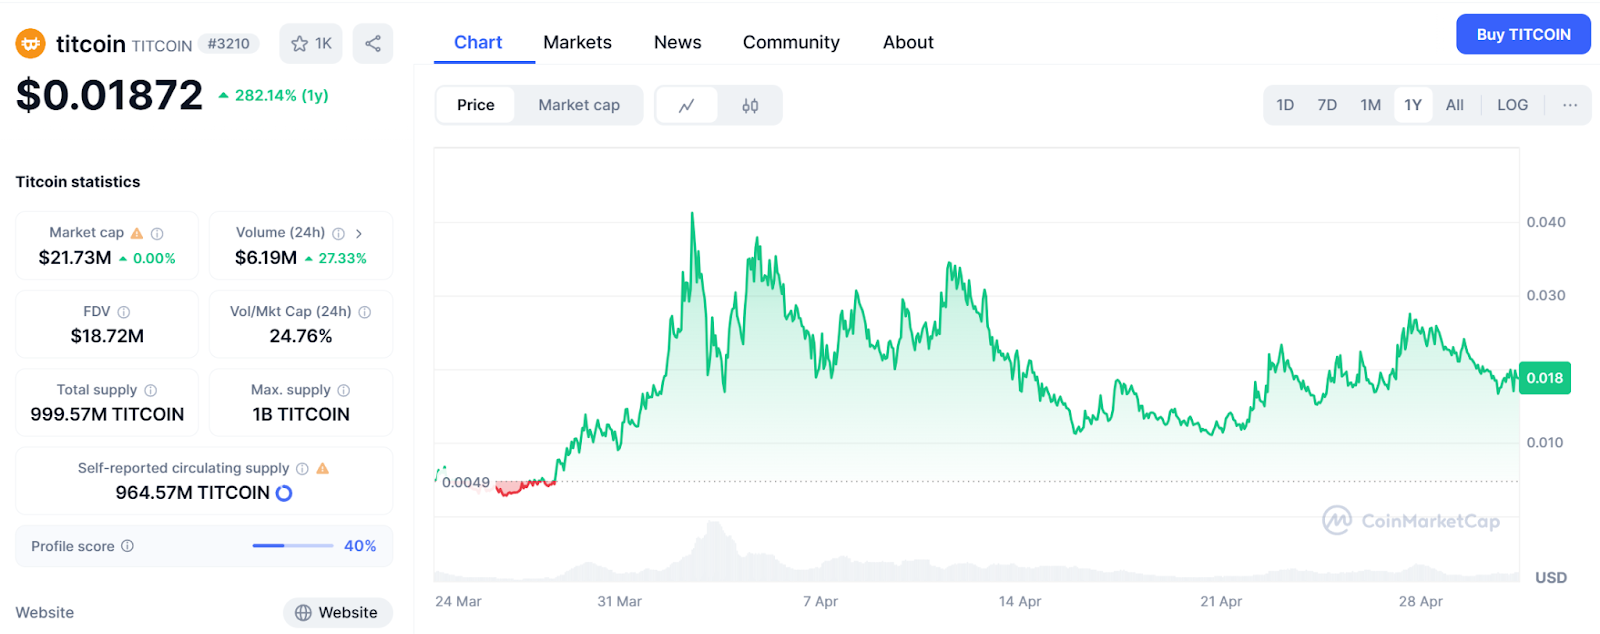Click the 1B TITCOIN max supply value

[301, 414]
